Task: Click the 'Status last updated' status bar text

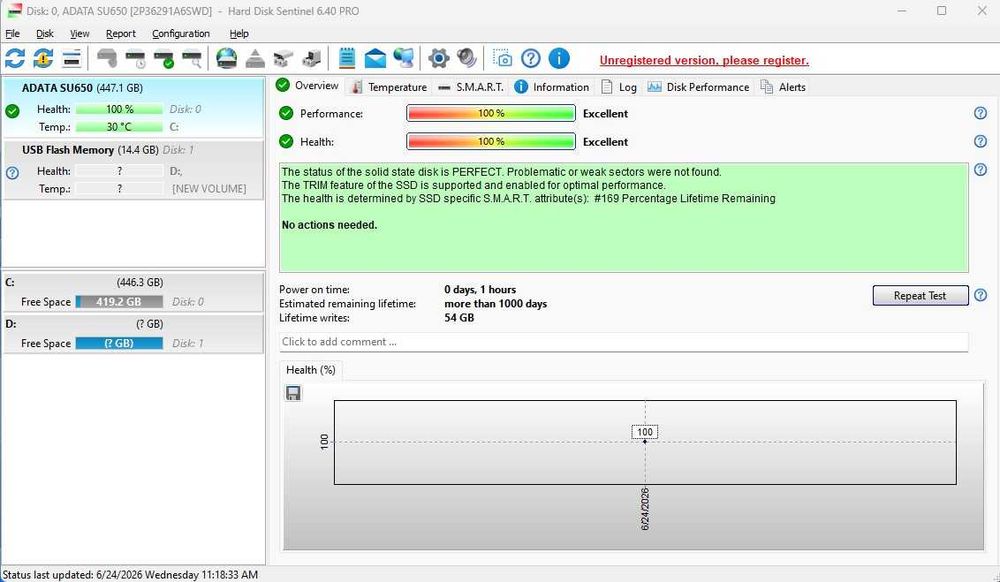Action: pyautogui.click(x=130, y=574)
